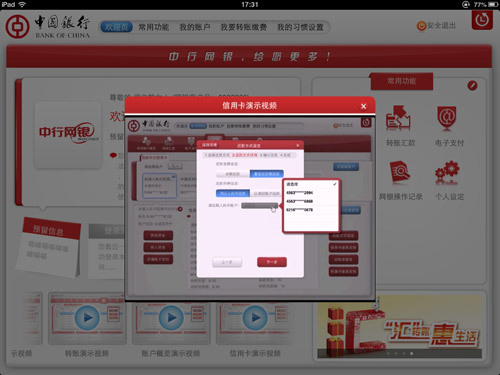Play the 账户概览演示视频 thumbnail
The width and height of the screenshot is (500, 375).
[x=171, y=318]
